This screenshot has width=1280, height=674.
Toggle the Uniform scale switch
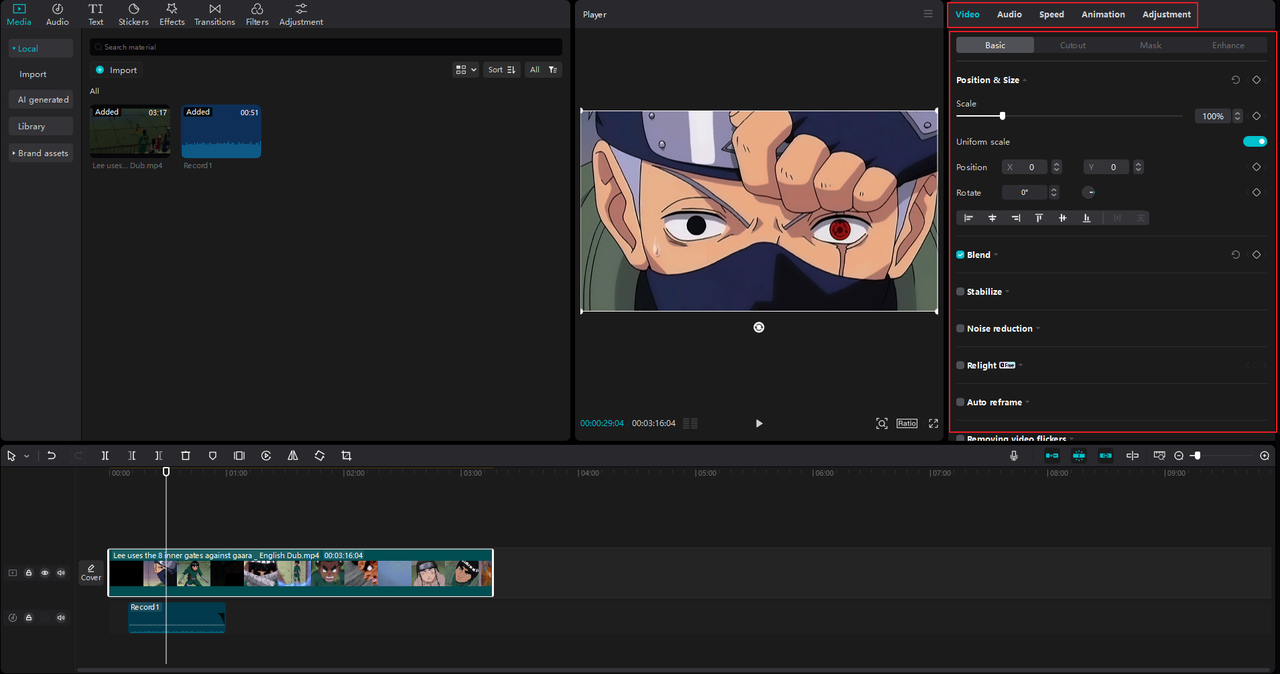click(1255, 142)
